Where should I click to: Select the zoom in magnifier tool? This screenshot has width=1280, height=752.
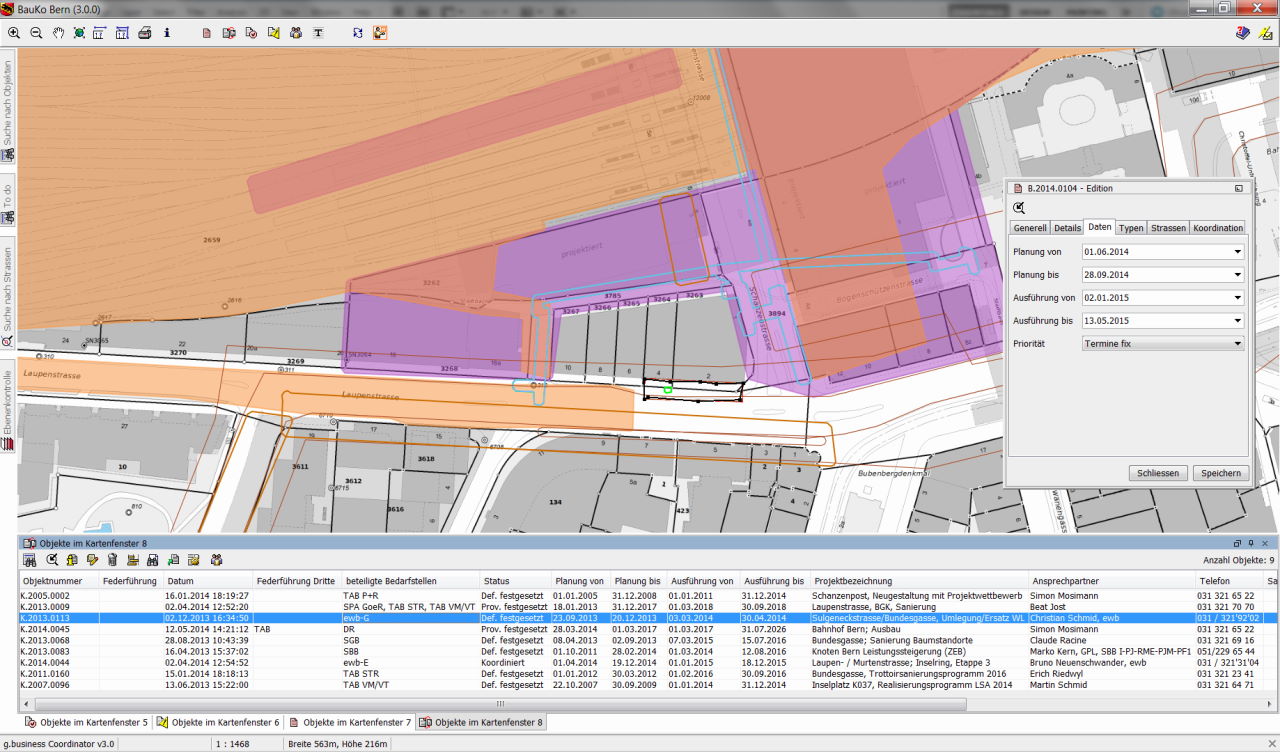(14, 33)
